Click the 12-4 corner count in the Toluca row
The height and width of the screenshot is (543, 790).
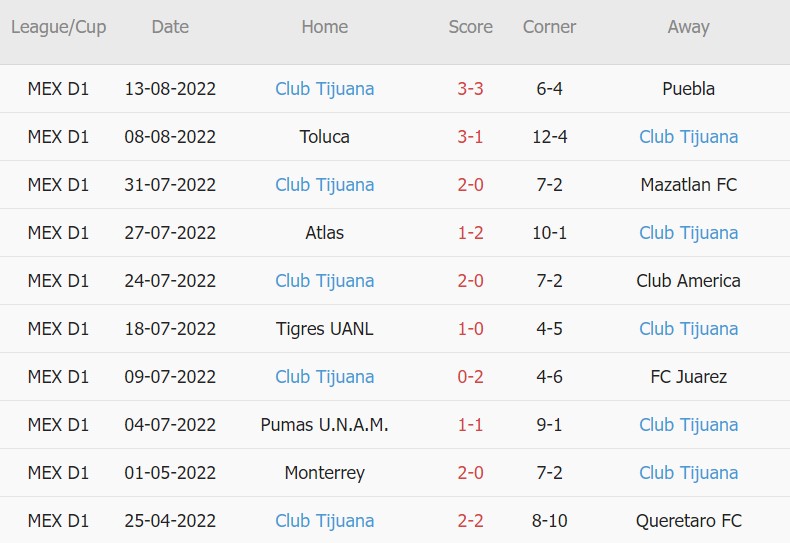[x=549, y=137]
